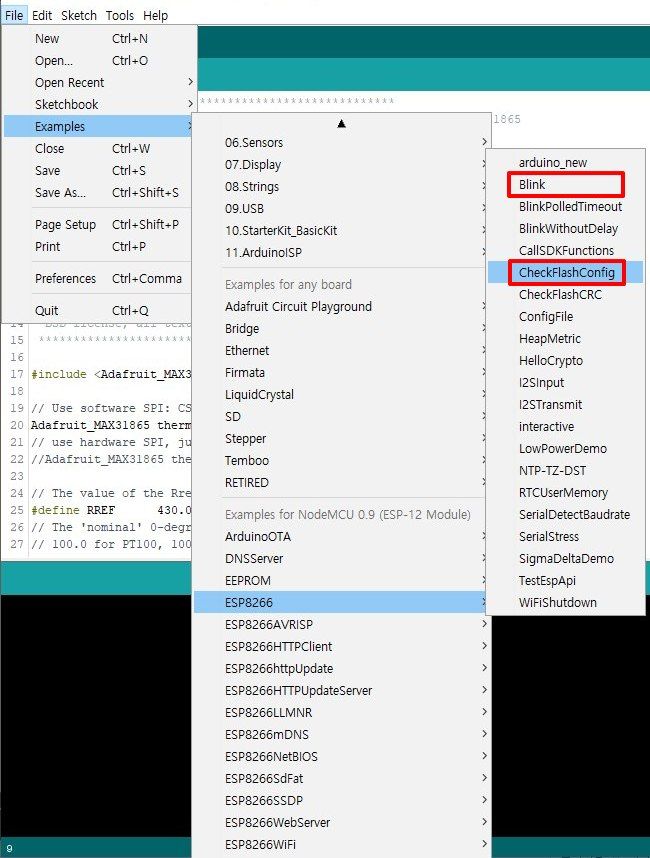
Task: Select the Examples menu entry
Action: tap(99, 126)
